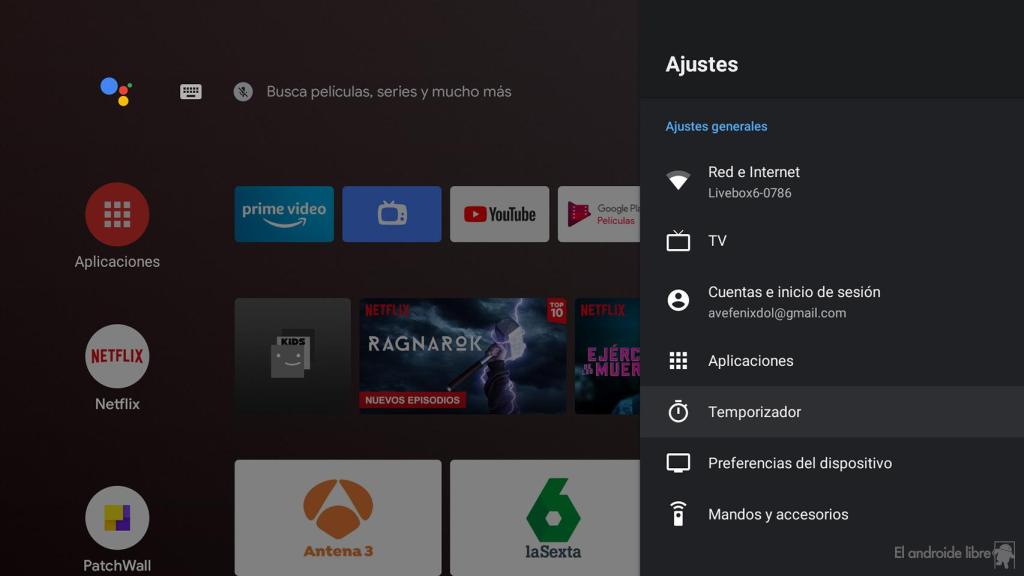The image size is (1024, 576).
Task: Open Mandos y accesorios
Action: coord(832,514)
